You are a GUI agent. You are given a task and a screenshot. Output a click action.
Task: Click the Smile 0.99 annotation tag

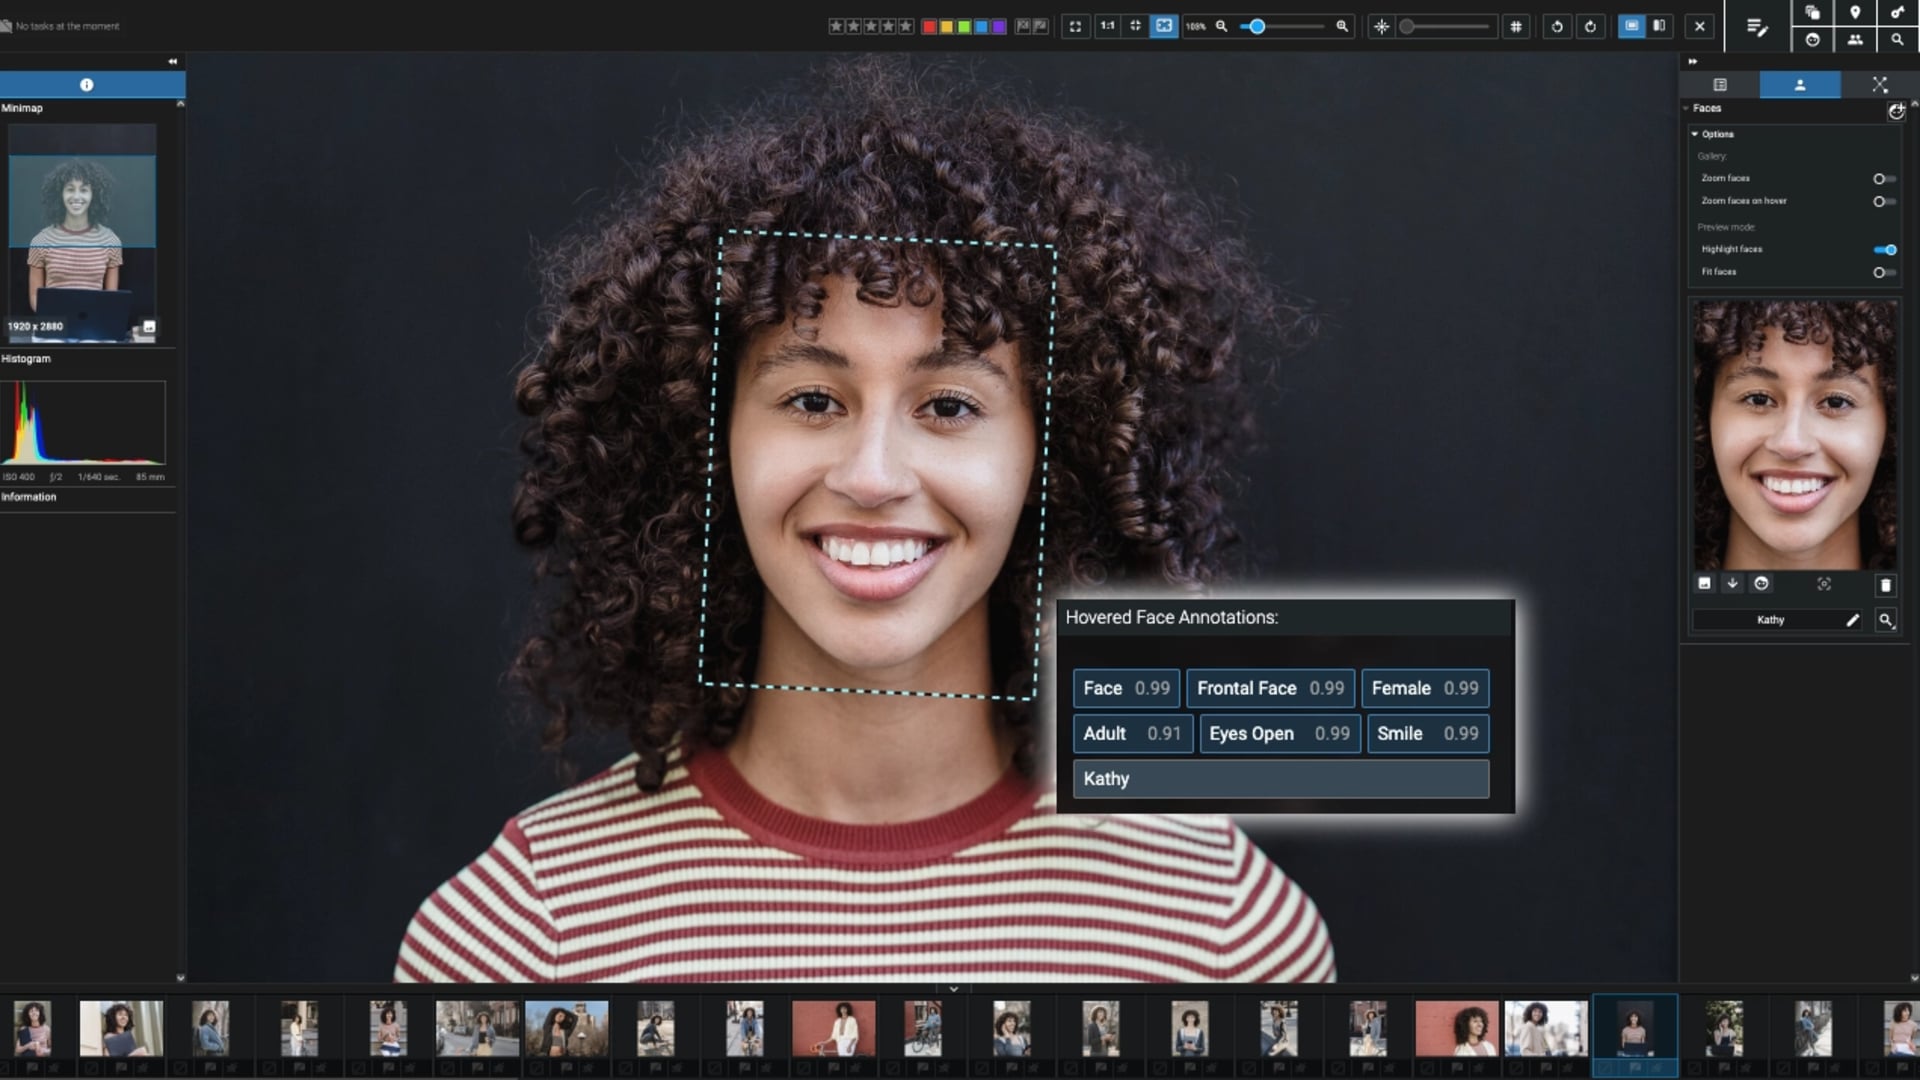(x=1428, y=734)
